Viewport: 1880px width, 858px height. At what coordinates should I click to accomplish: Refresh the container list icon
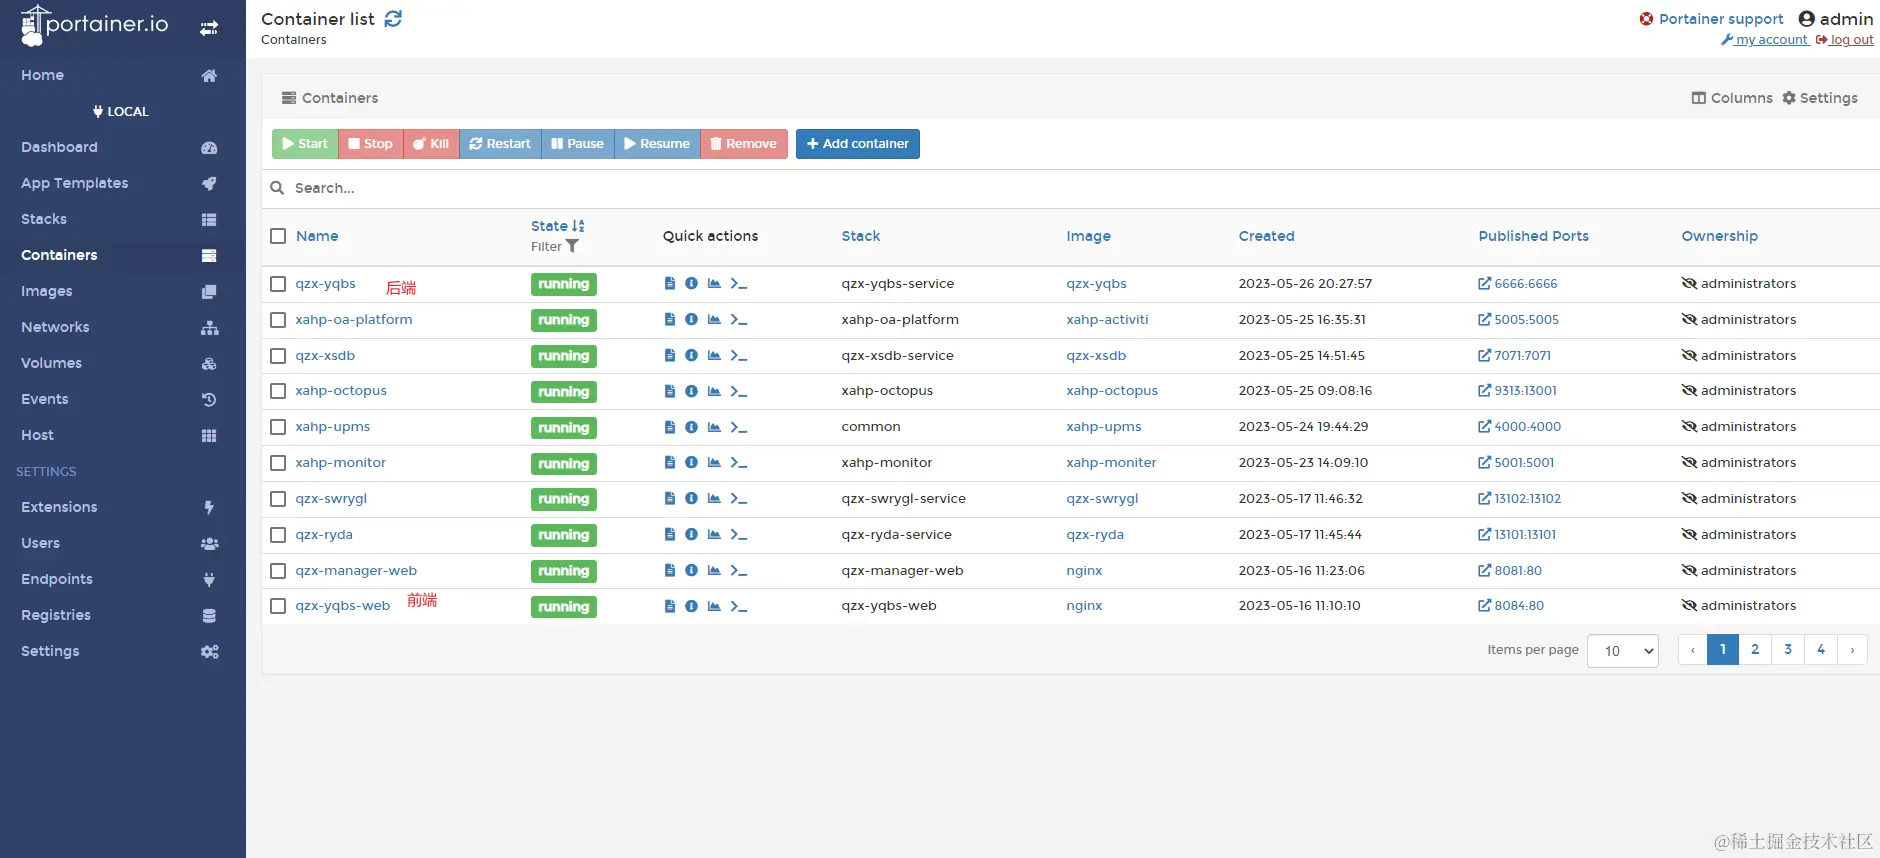pyautogui.click(x=393, y=19)
